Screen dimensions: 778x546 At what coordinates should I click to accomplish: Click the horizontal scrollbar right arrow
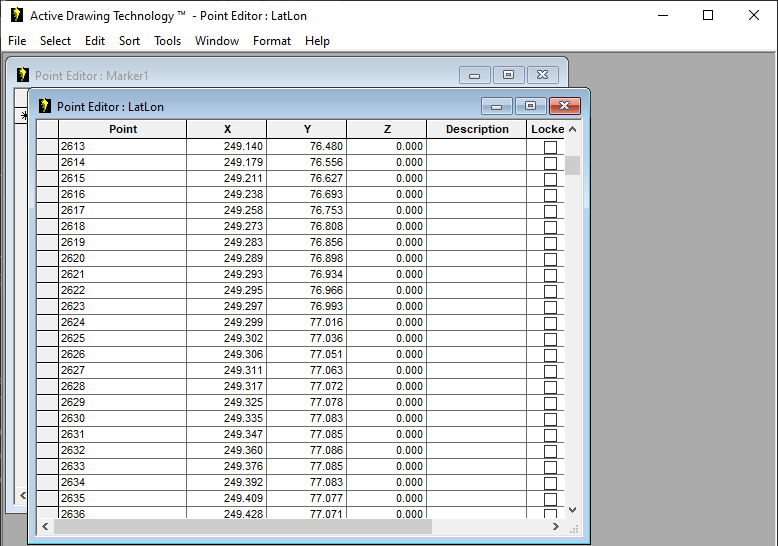coord(557,526)
